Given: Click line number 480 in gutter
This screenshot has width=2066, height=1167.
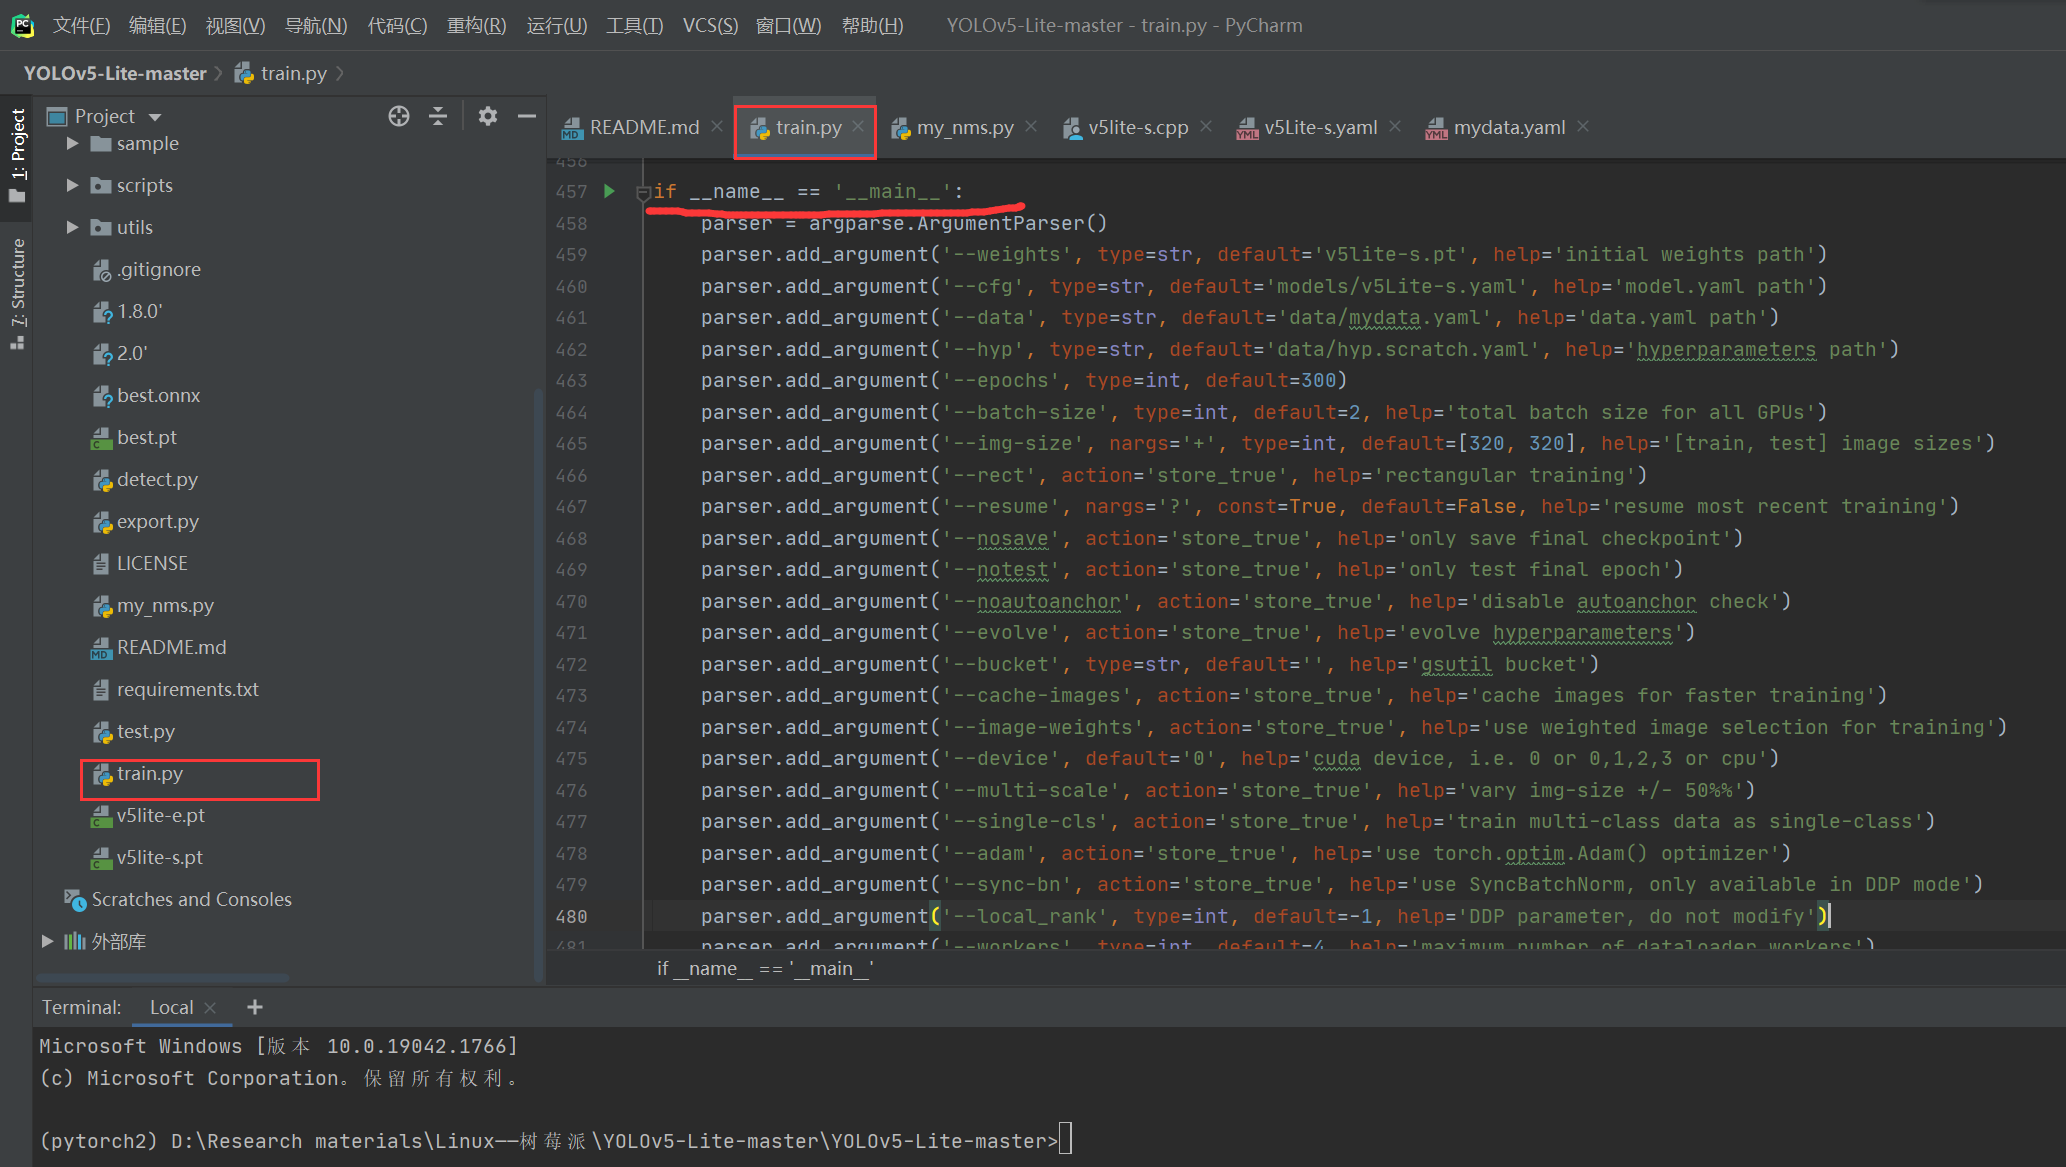Looking at the screenshot, I should click(x=572, y=916).
